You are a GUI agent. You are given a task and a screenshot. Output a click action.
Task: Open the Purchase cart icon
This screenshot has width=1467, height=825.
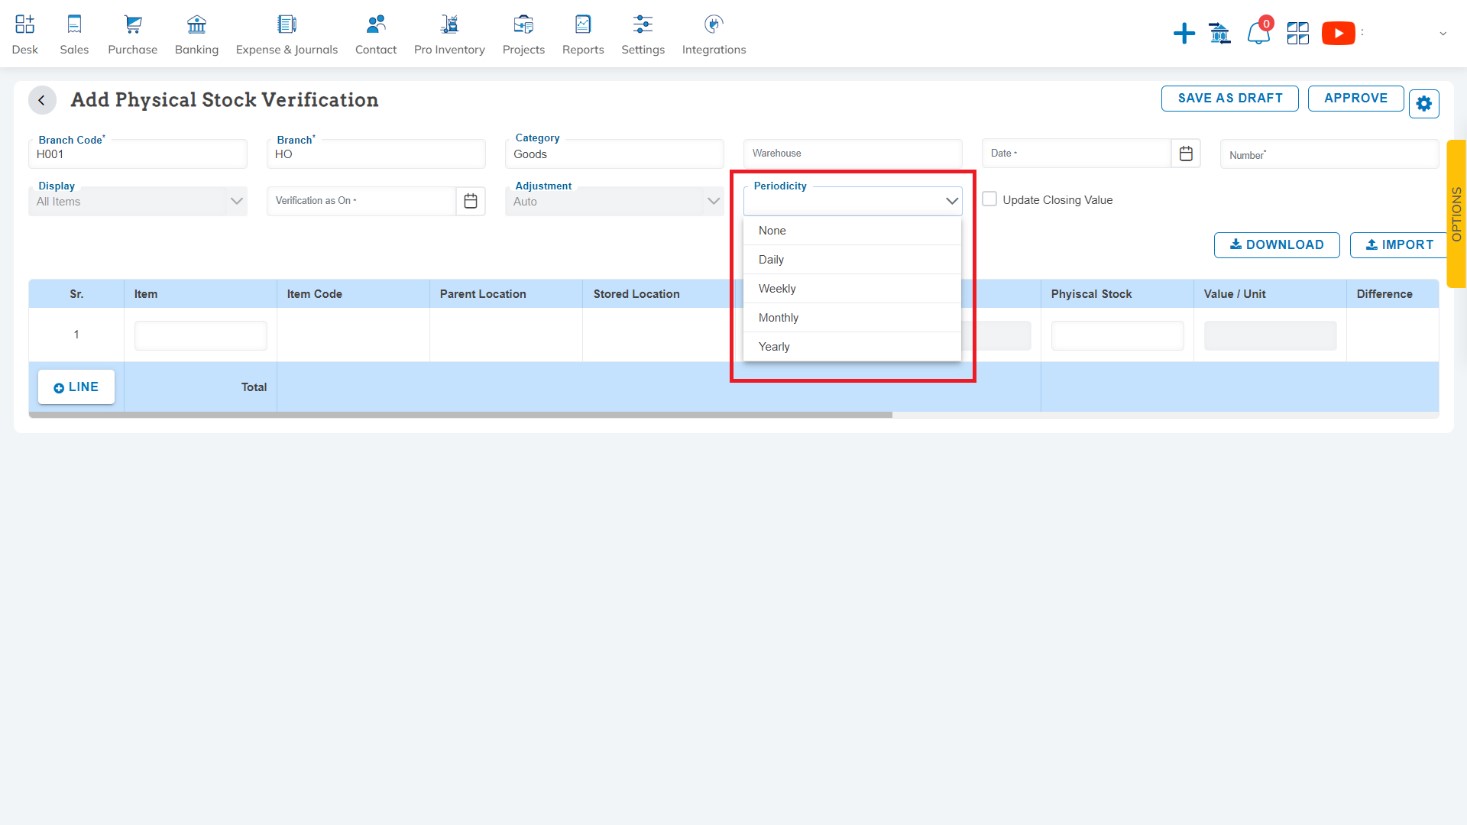(132, 24)
